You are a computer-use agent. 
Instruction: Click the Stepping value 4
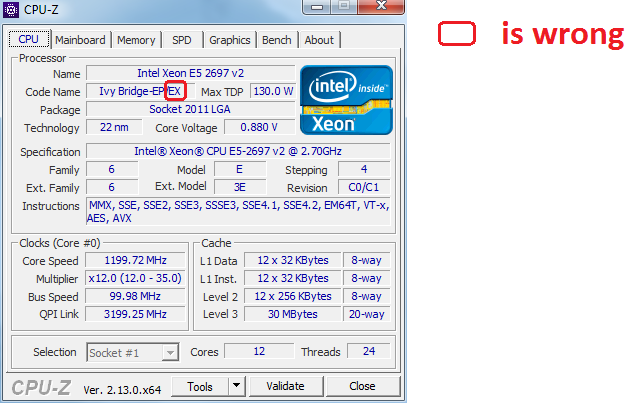click(x=364, y=169)
